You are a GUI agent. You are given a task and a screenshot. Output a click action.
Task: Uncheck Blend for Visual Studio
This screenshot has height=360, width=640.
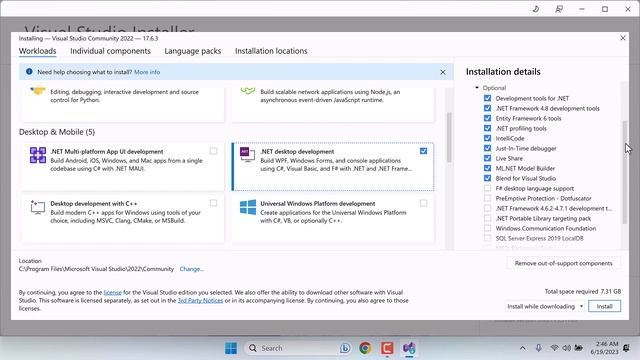[487, 178]
